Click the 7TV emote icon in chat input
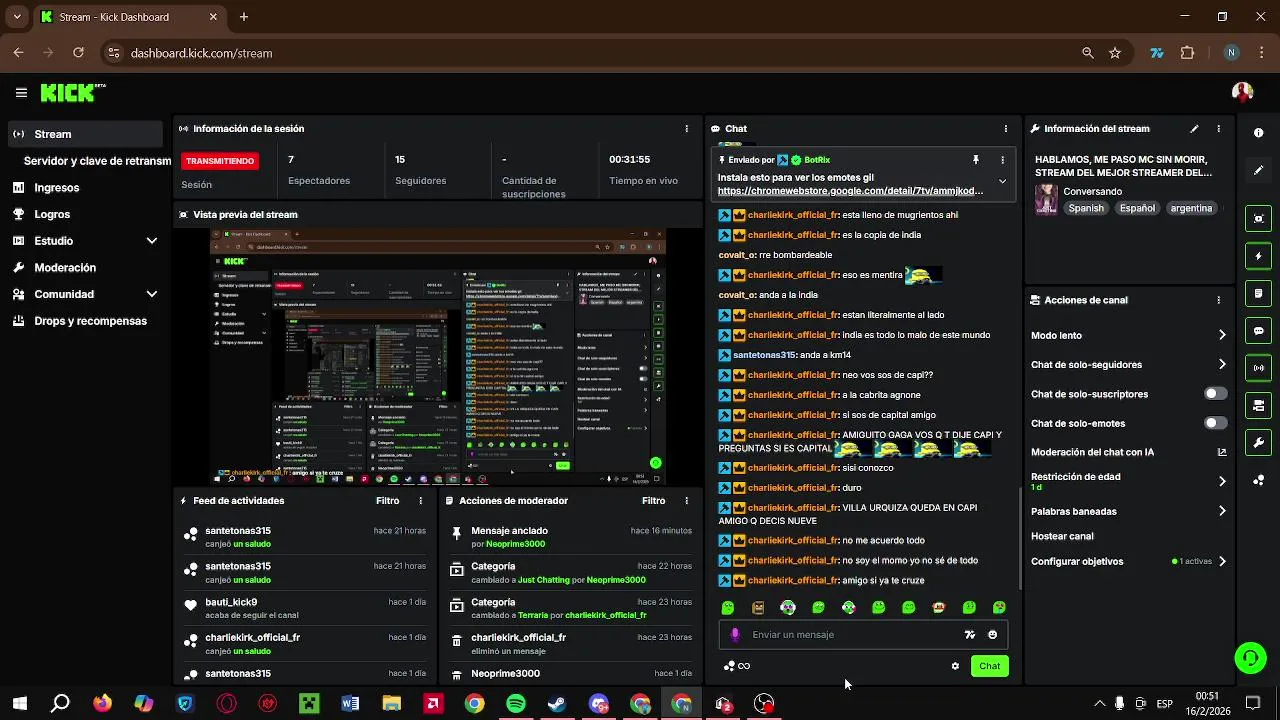The height and width of the screenshot is (720, 1280). click(x=969, y=635)
